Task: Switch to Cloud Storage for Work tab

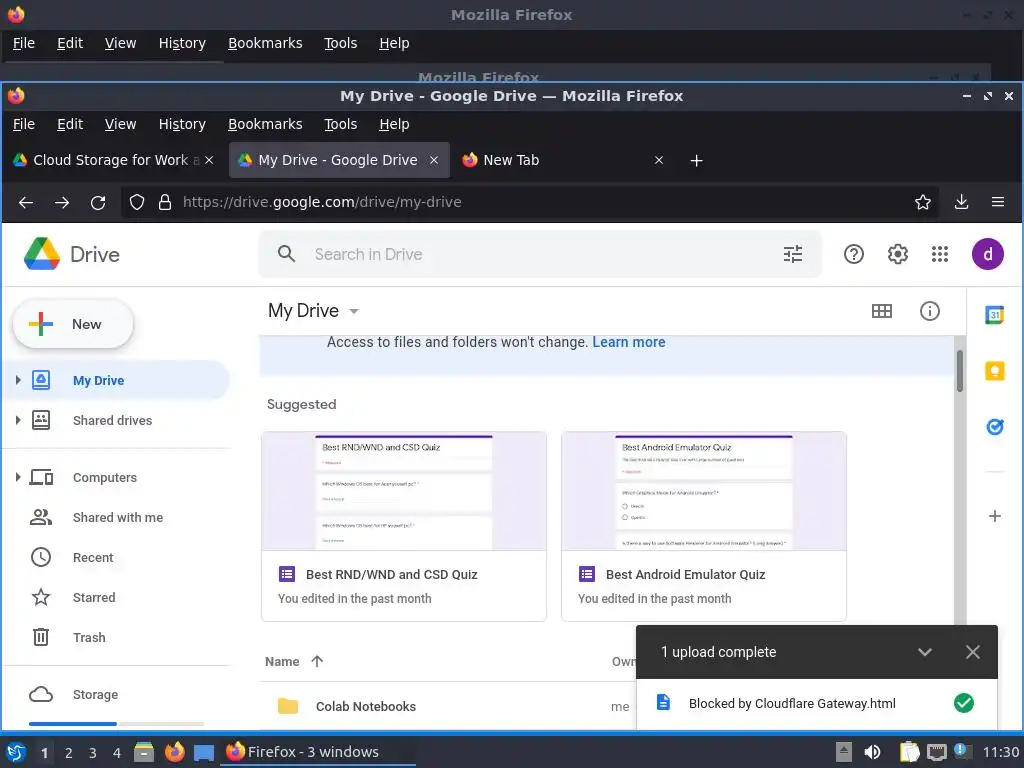Action: pos(114,160)
